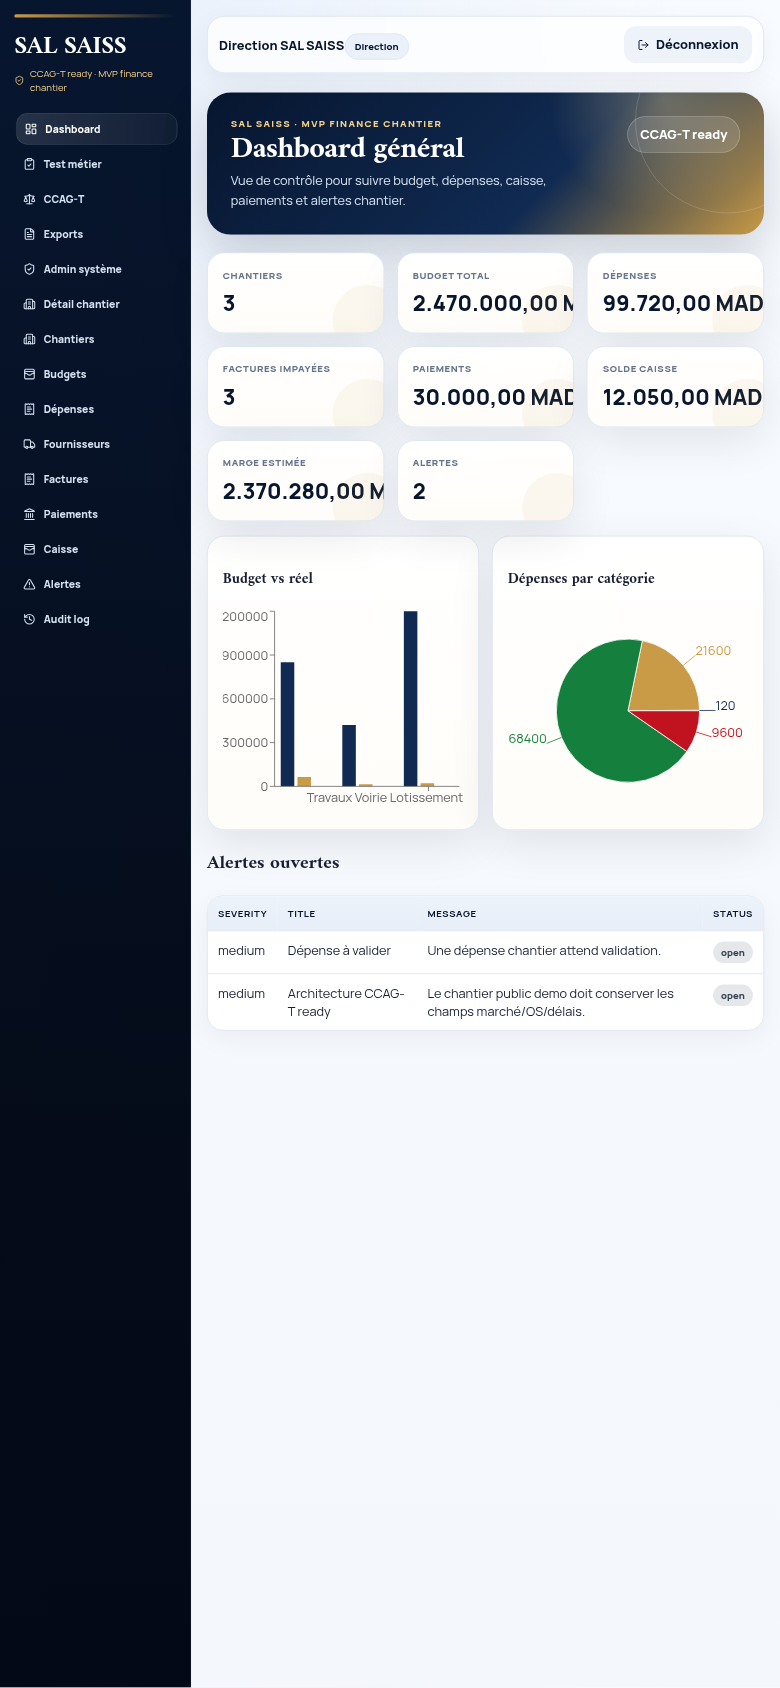Image resolution: width=780 pixels, height=1688 pixels.
Task: Click the CCAG-T ready badge
Action: pos(684,134)
